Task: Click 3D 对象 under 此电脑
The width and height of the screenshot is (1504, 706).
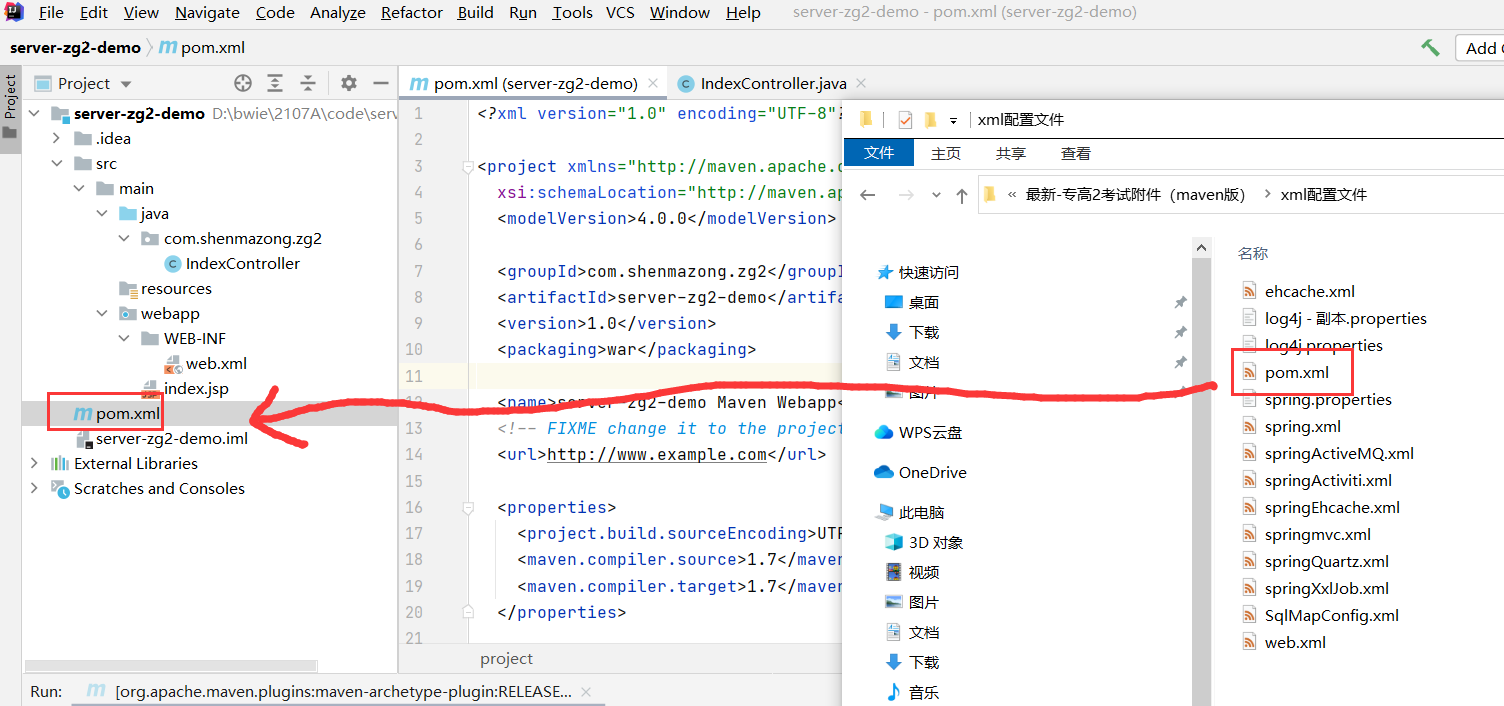Action: click(x=935, y=542)
